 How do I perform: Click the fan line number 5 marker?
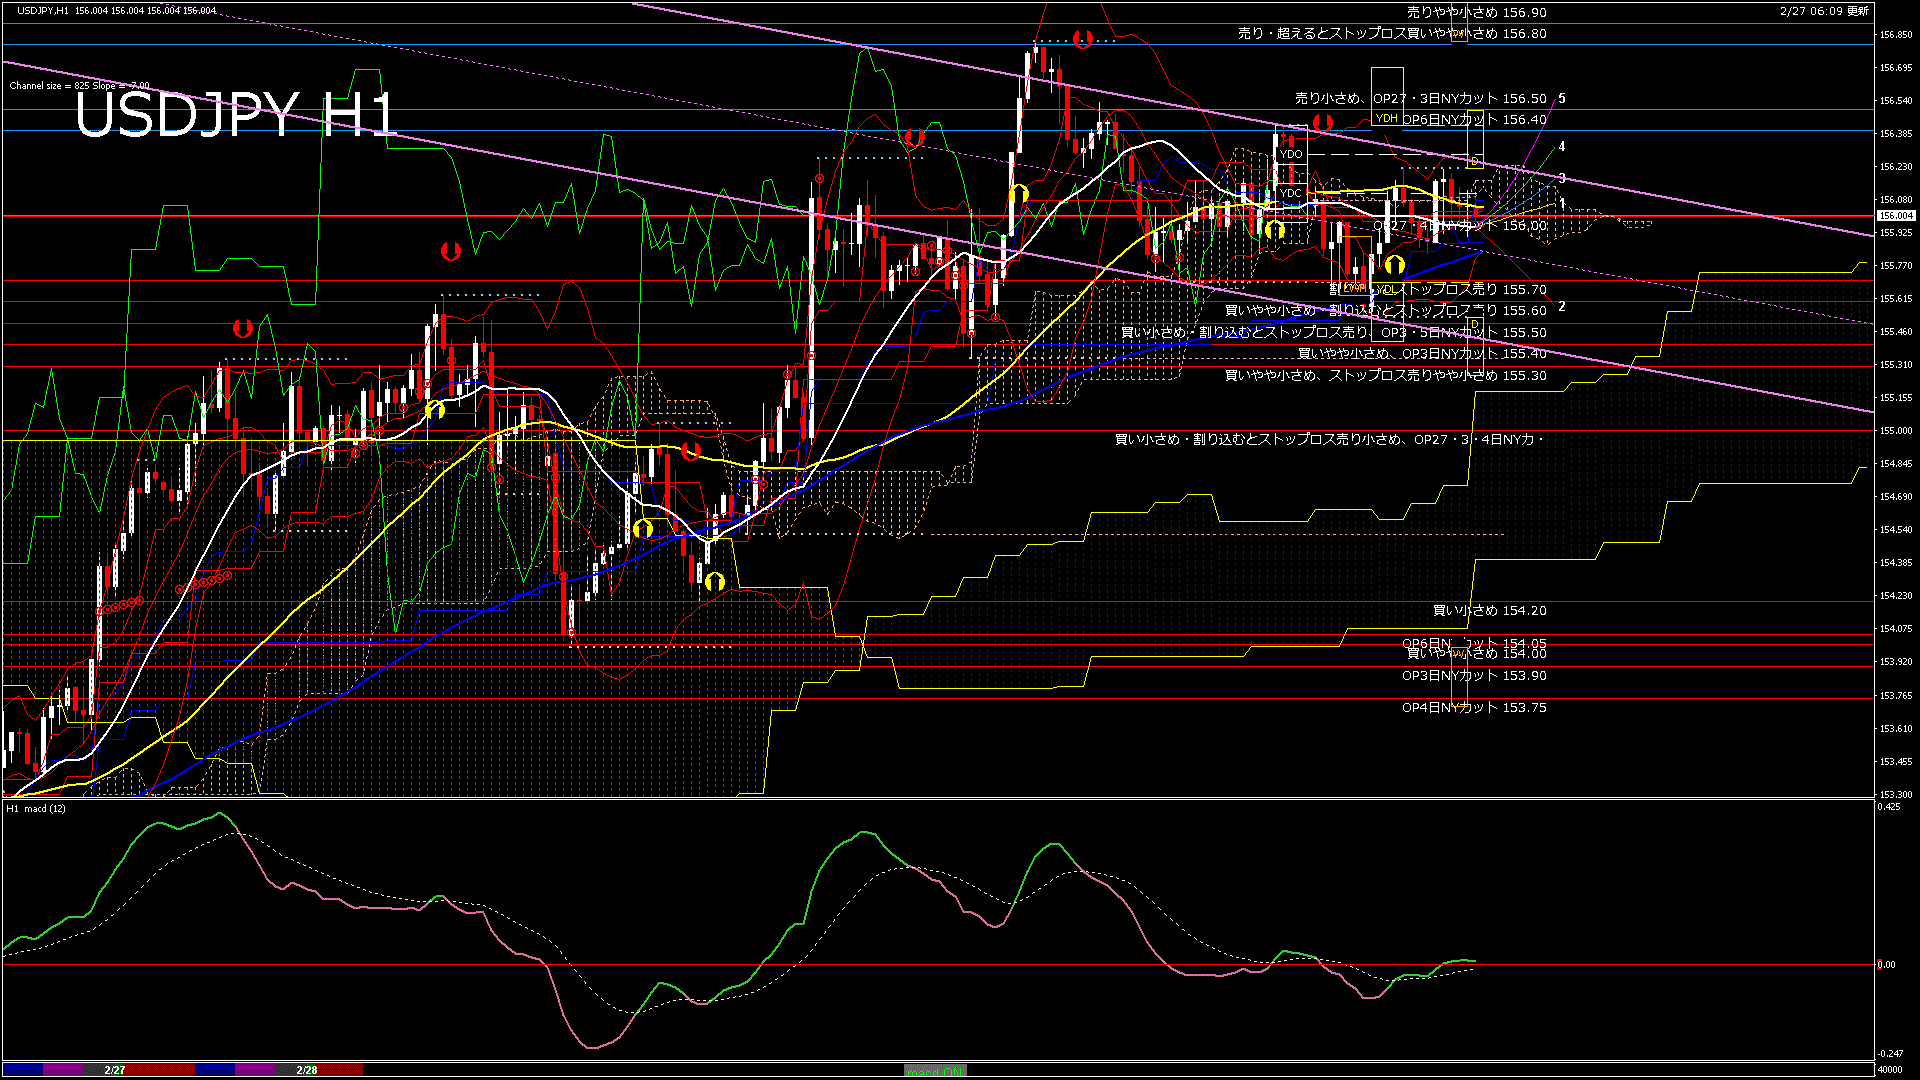pyautogui.click(x=1560, y=99)
